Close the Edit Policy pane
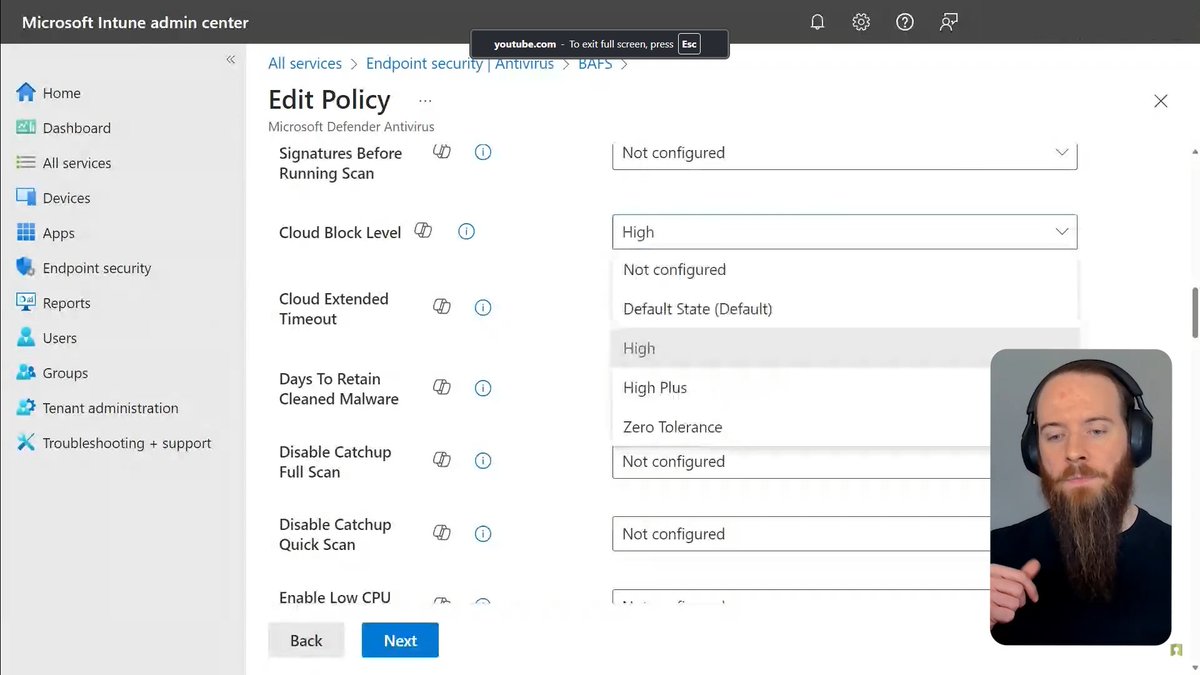 1161,101
